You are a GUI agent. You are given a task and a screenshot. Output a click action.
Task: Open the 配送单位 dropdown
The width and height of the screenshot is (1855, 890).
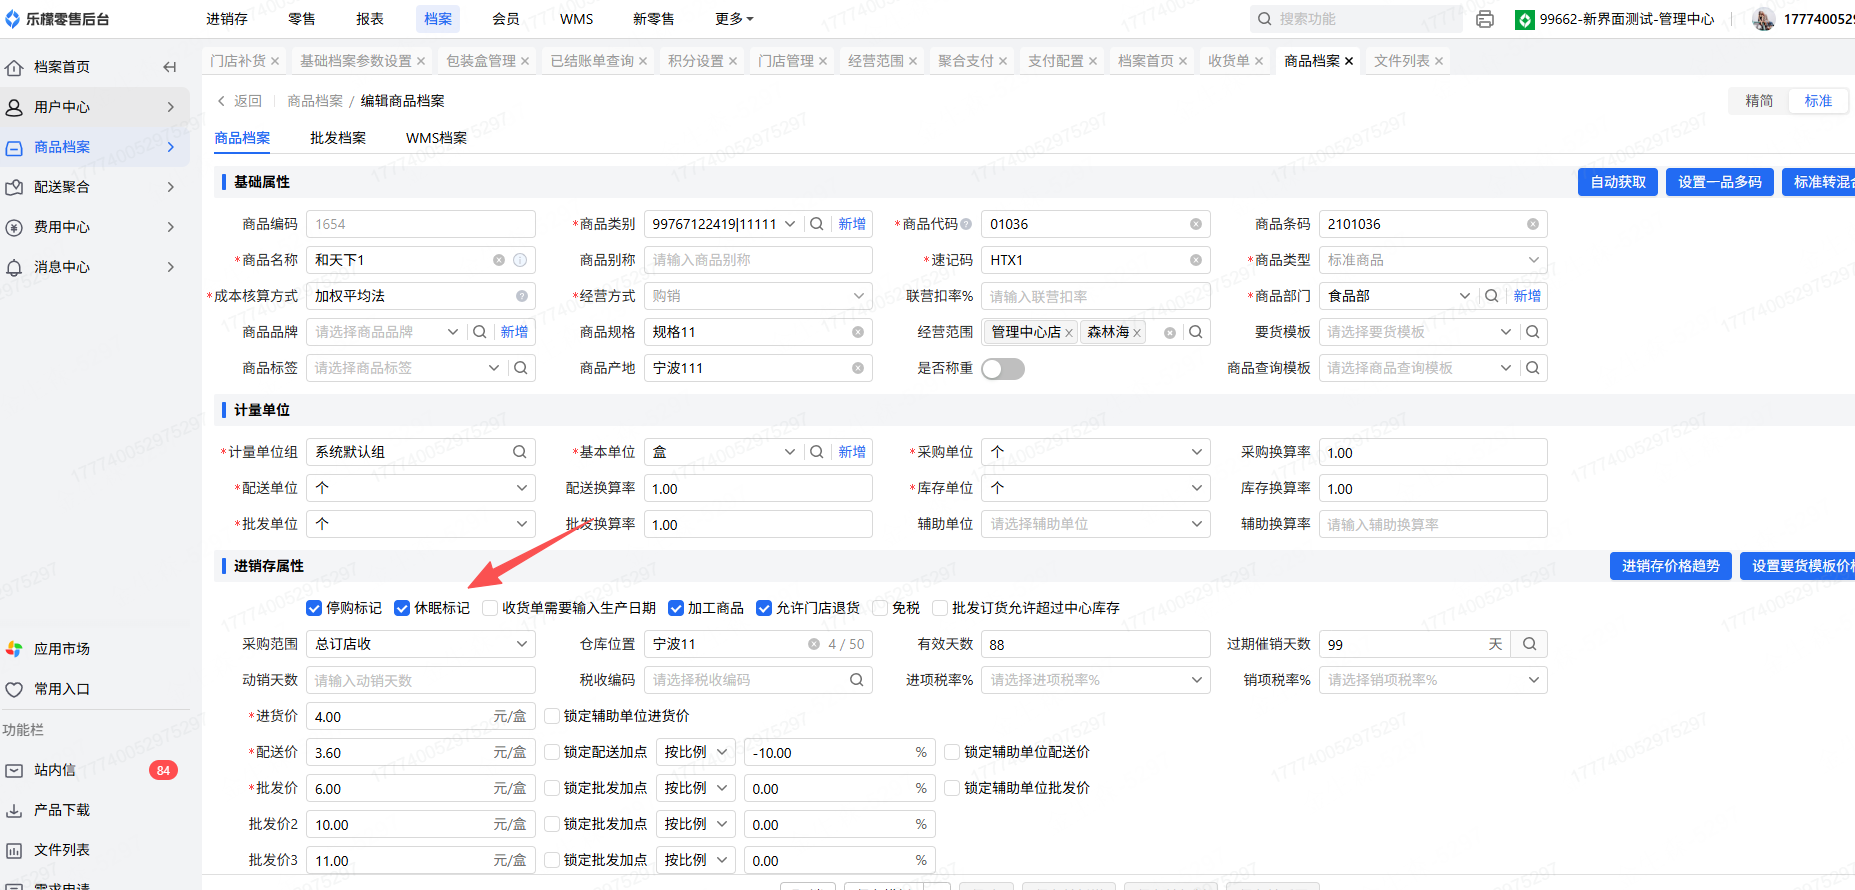pyautogui.click(x=421, y=488)
